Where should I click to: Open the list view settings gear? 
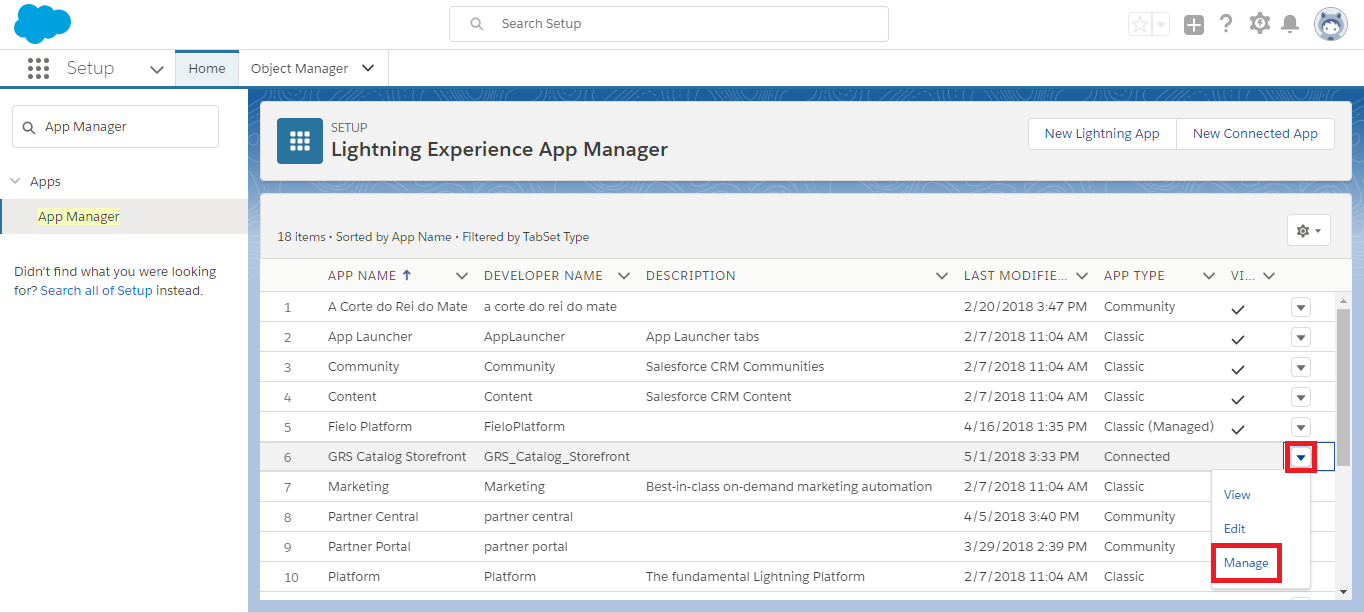tap(1308, 231)
